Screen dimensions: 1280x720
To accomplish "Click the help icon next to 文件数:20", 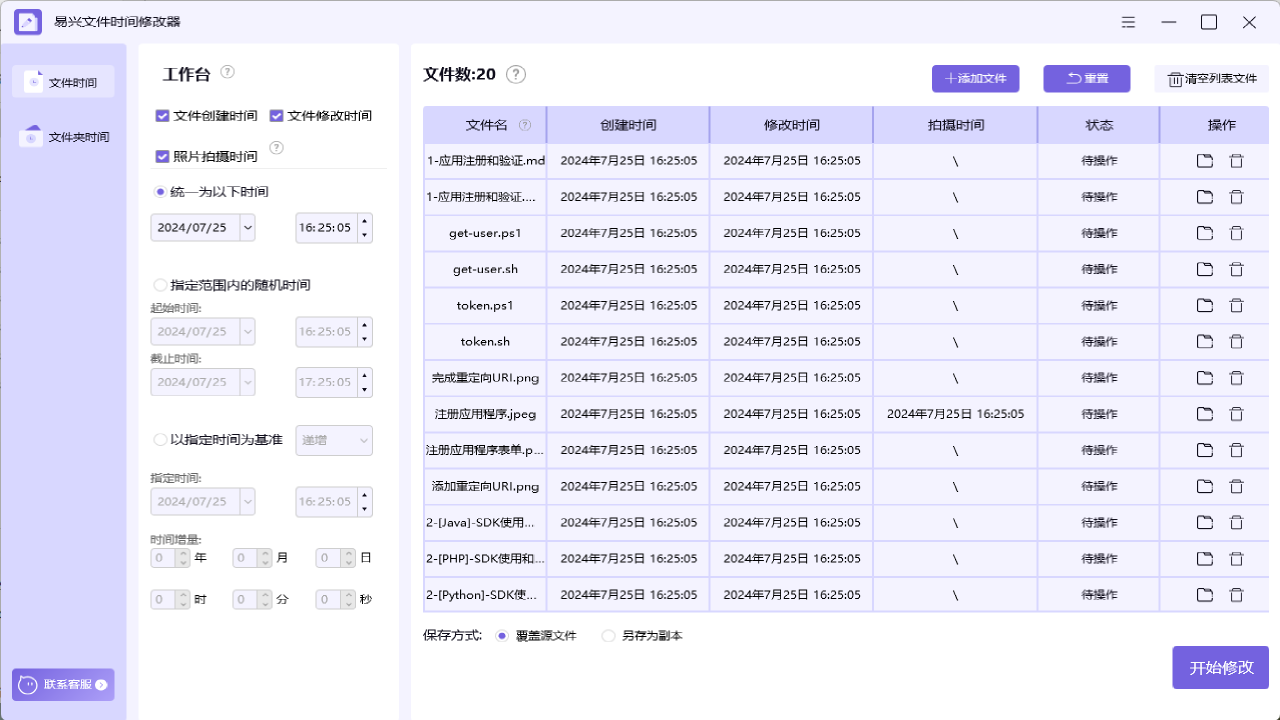I will pyautogui.click(x=516, y=74).
